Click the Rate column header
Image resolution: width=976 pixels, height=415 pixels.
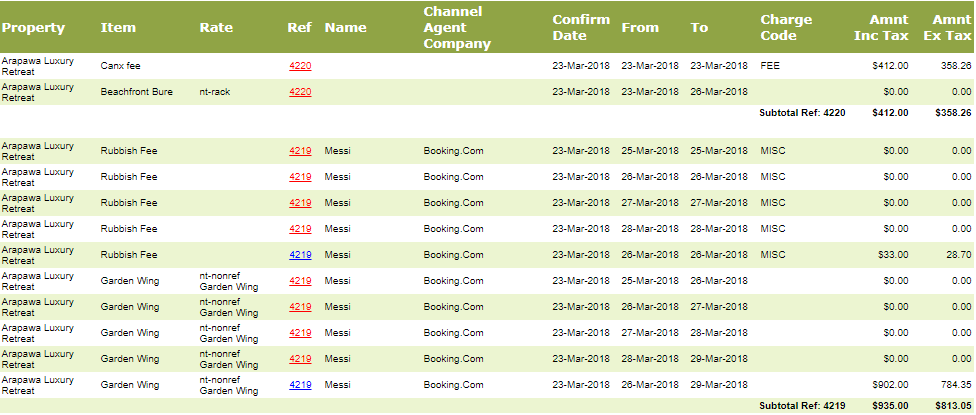point(217,27)
